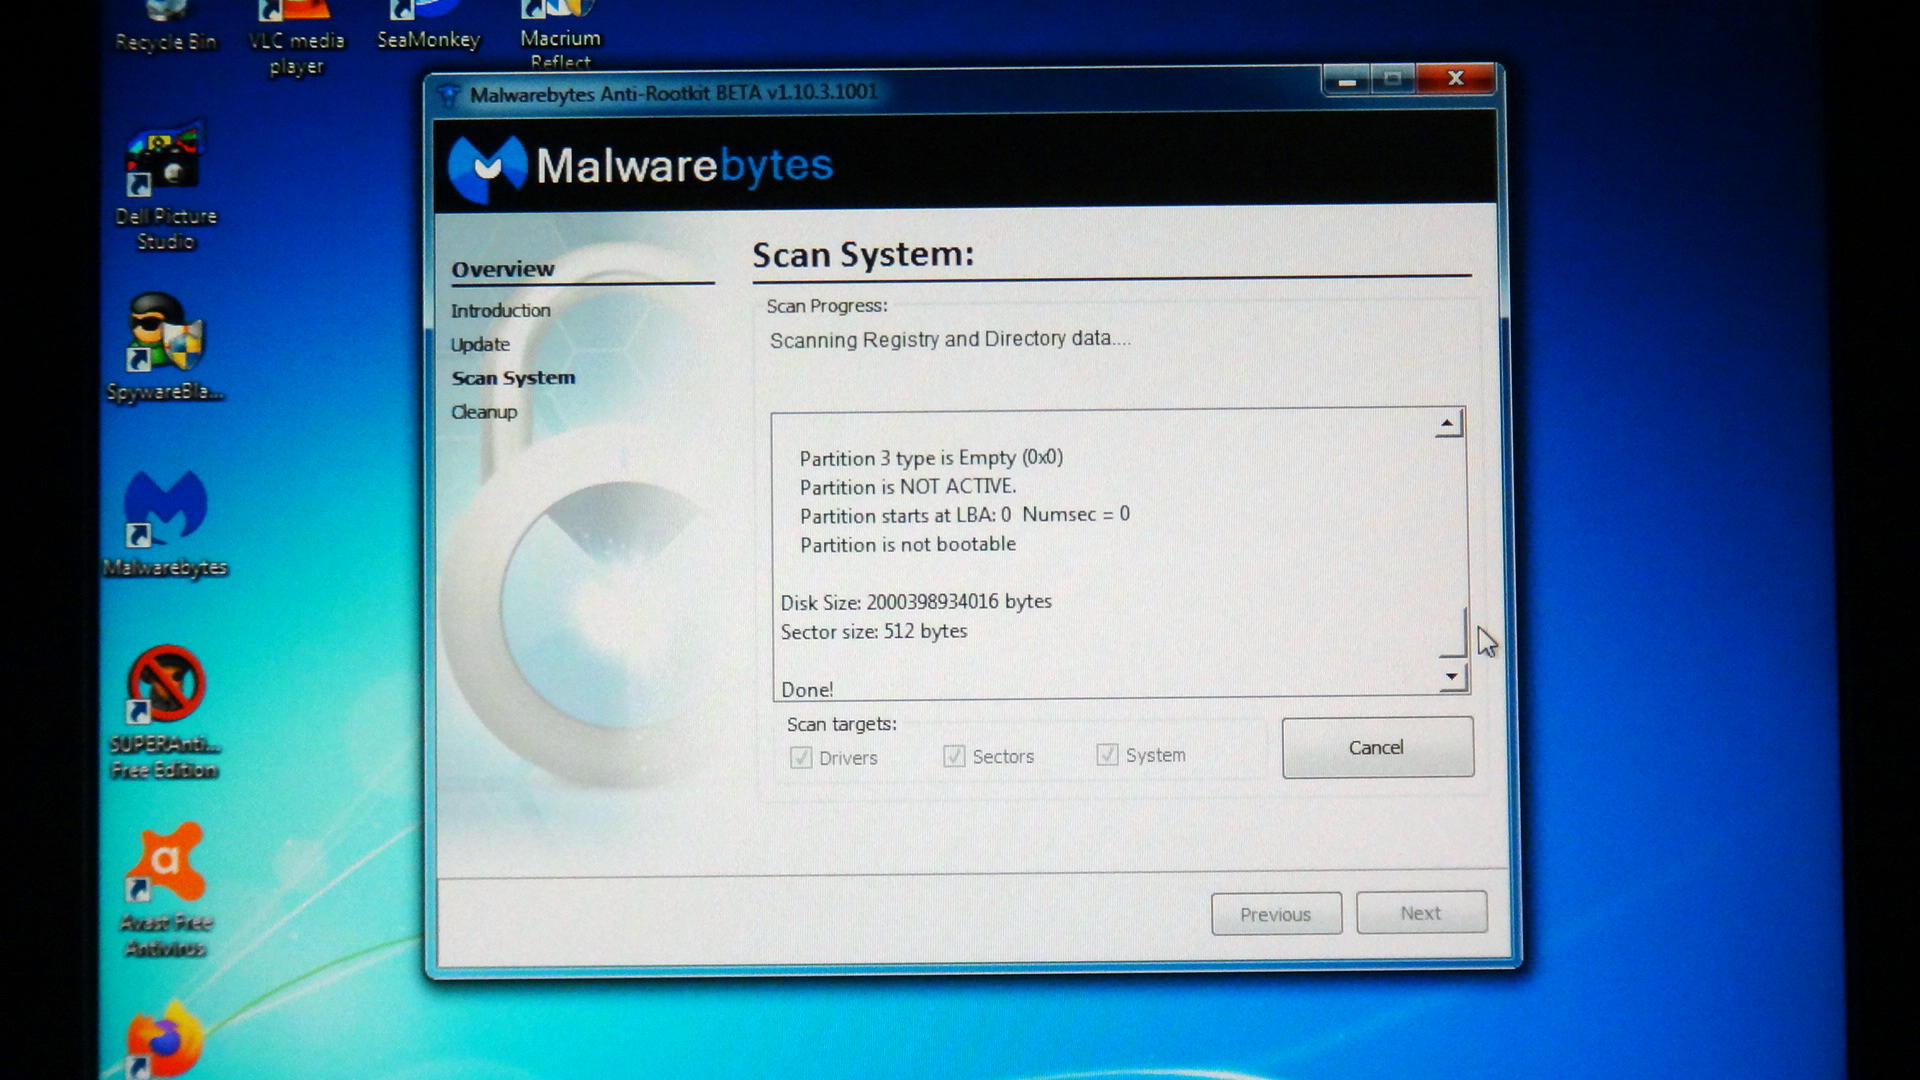The image size is (1920, 1080).
Task: Click scroll down arrow in scan log
Action: pyautogui.click(x=1452, y=677)
